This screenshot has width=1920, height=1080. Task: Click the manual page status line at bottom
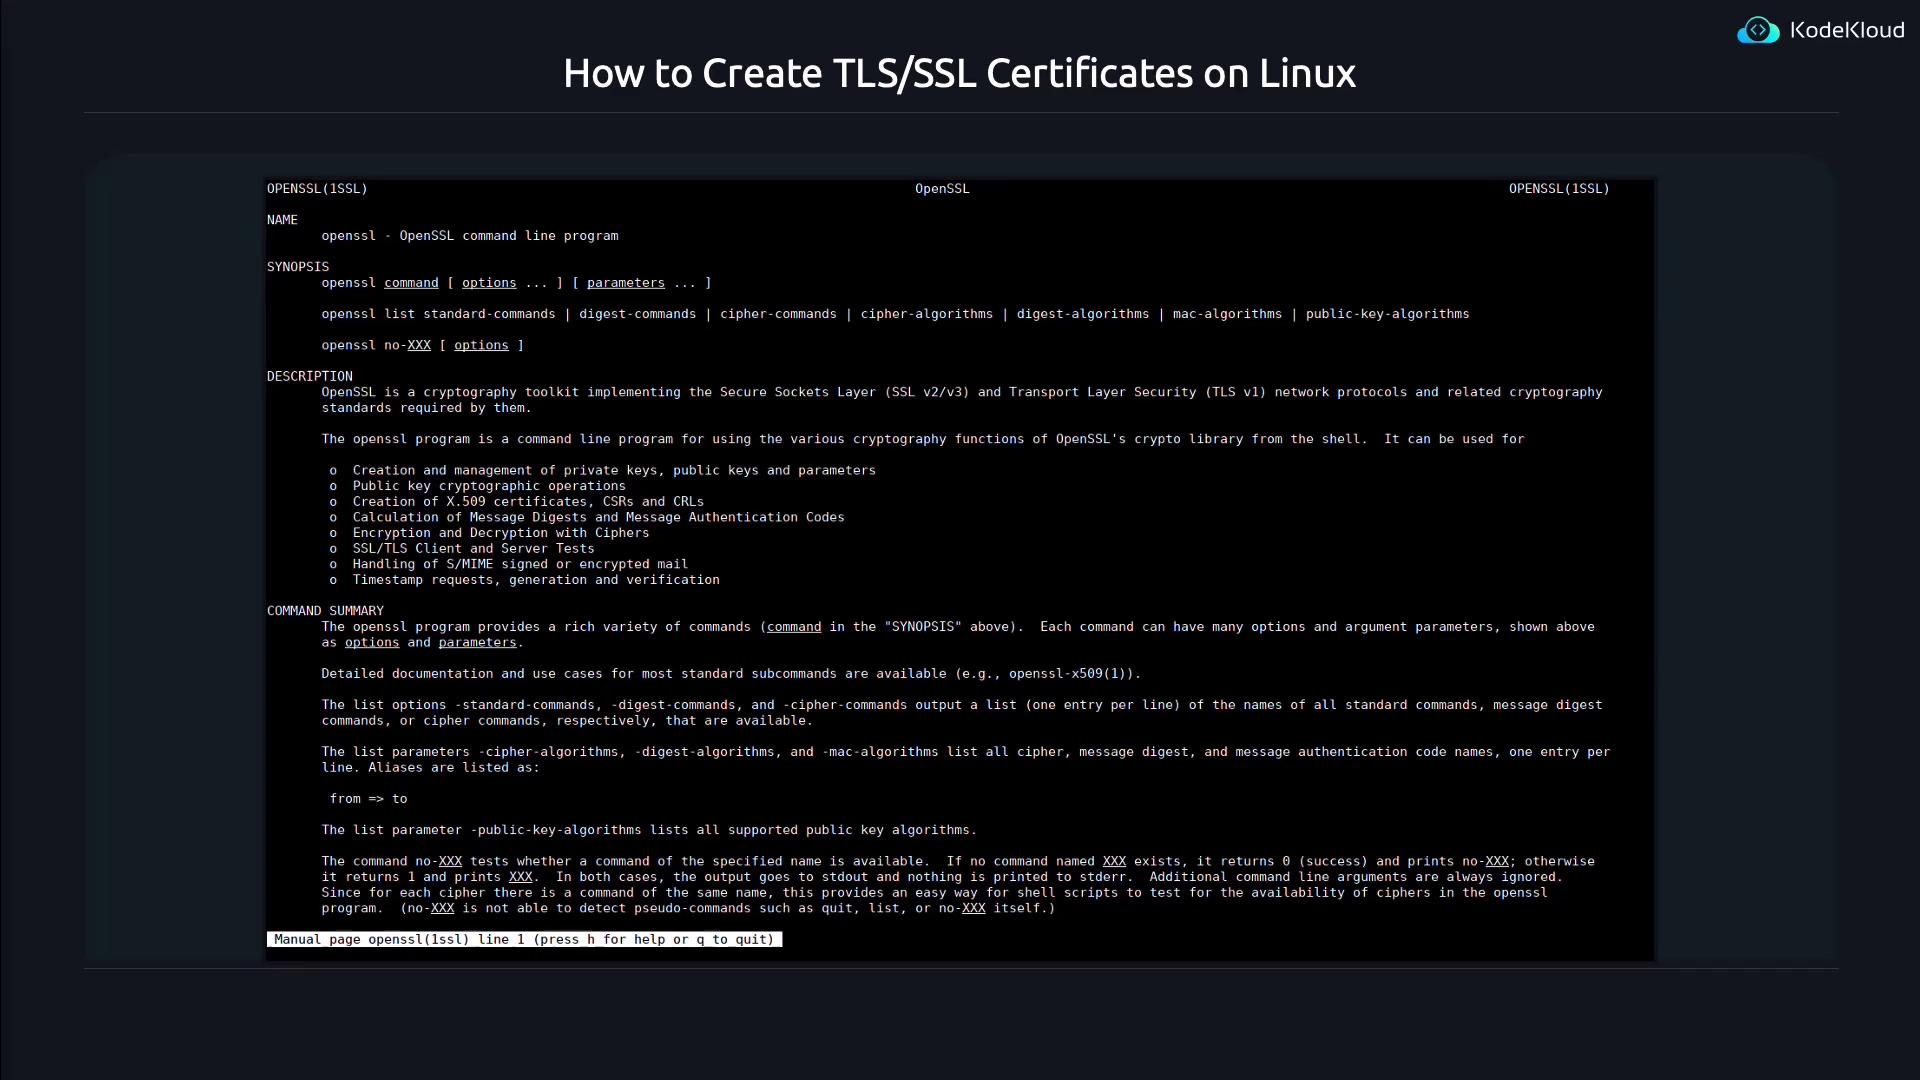pos(524,939)
